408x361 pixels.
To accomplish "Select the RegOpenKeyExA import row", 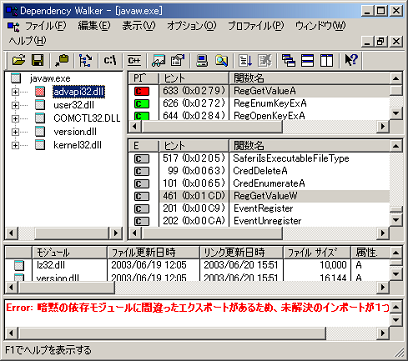I will click(x=259, y=116).
